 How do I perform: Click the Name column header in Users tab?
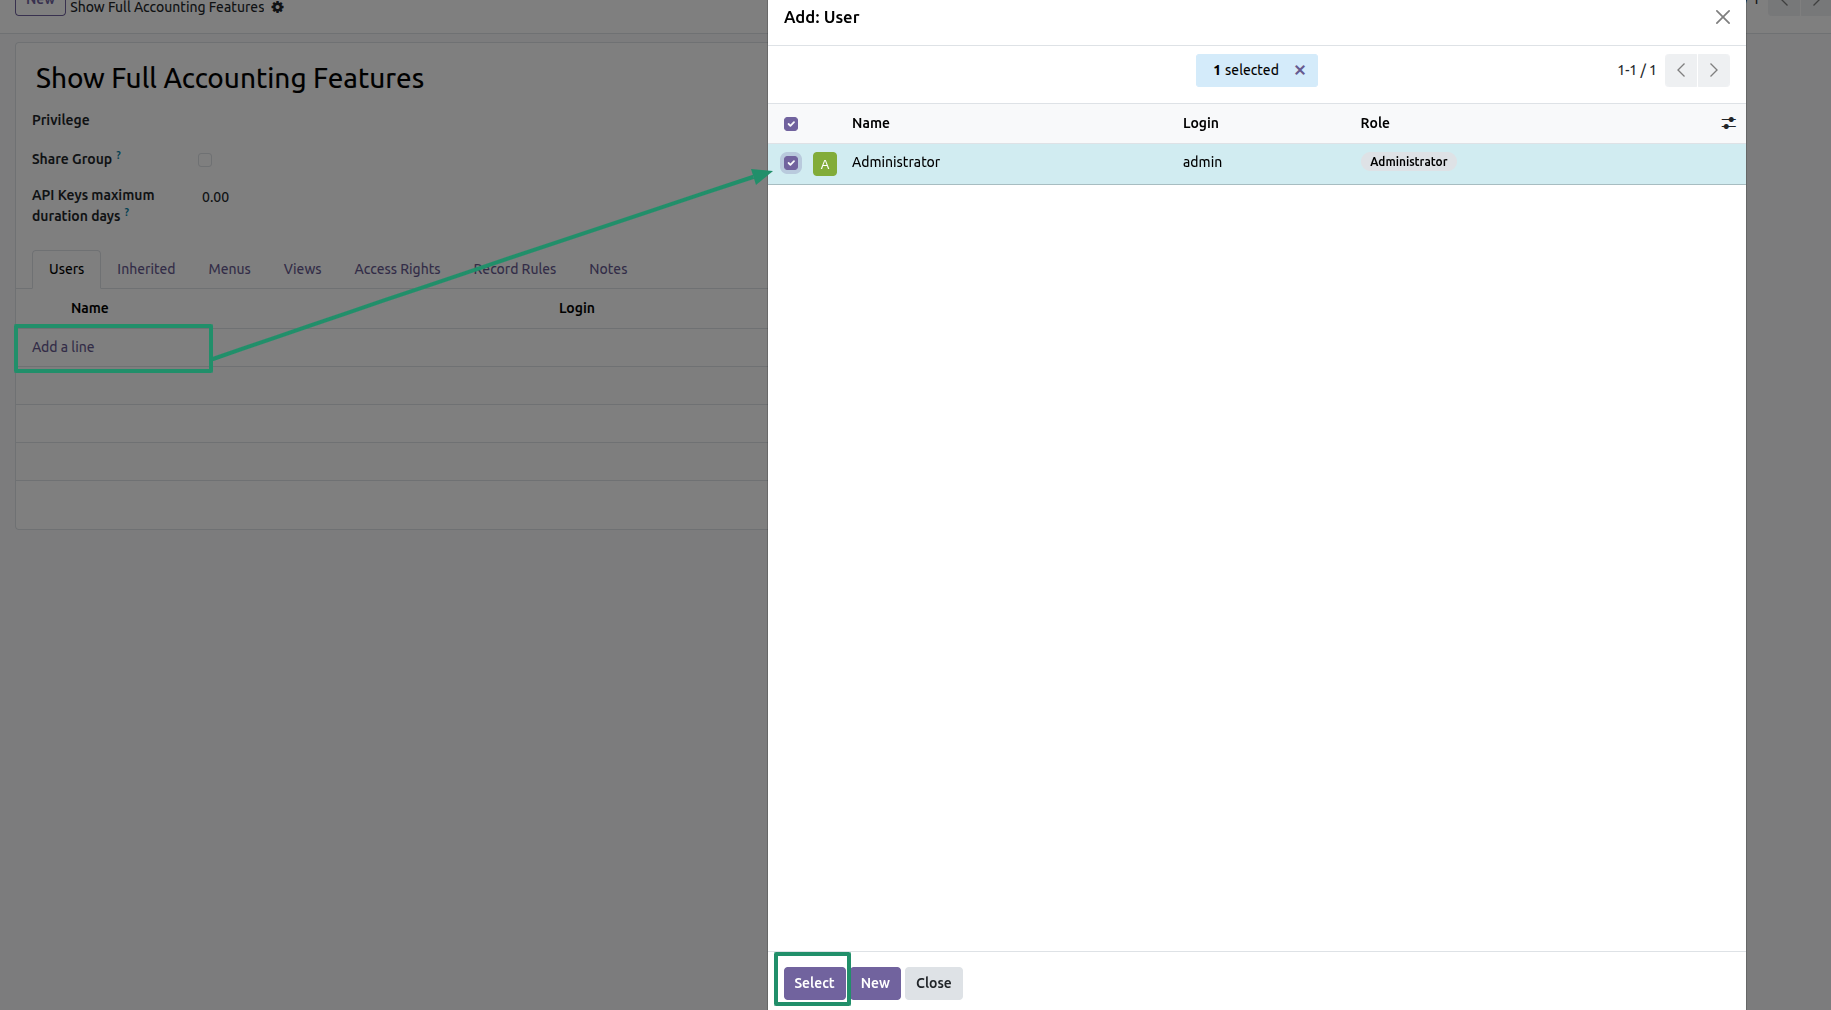pos(90,308)
